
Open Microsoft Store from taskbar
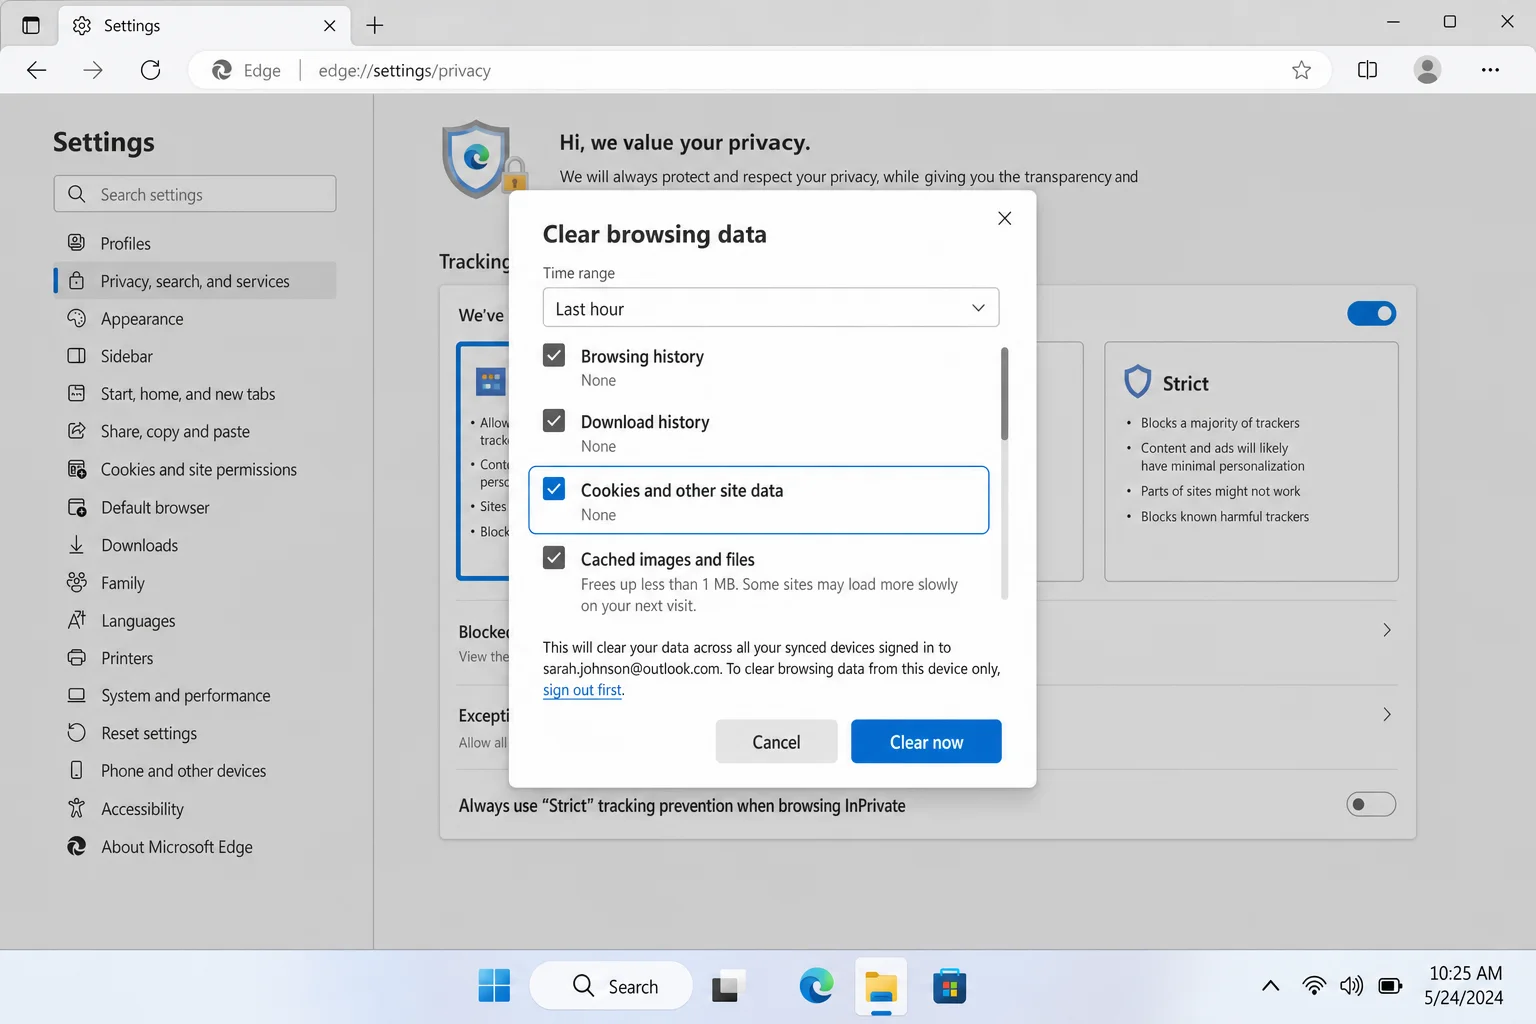click(x=949, y=986)
